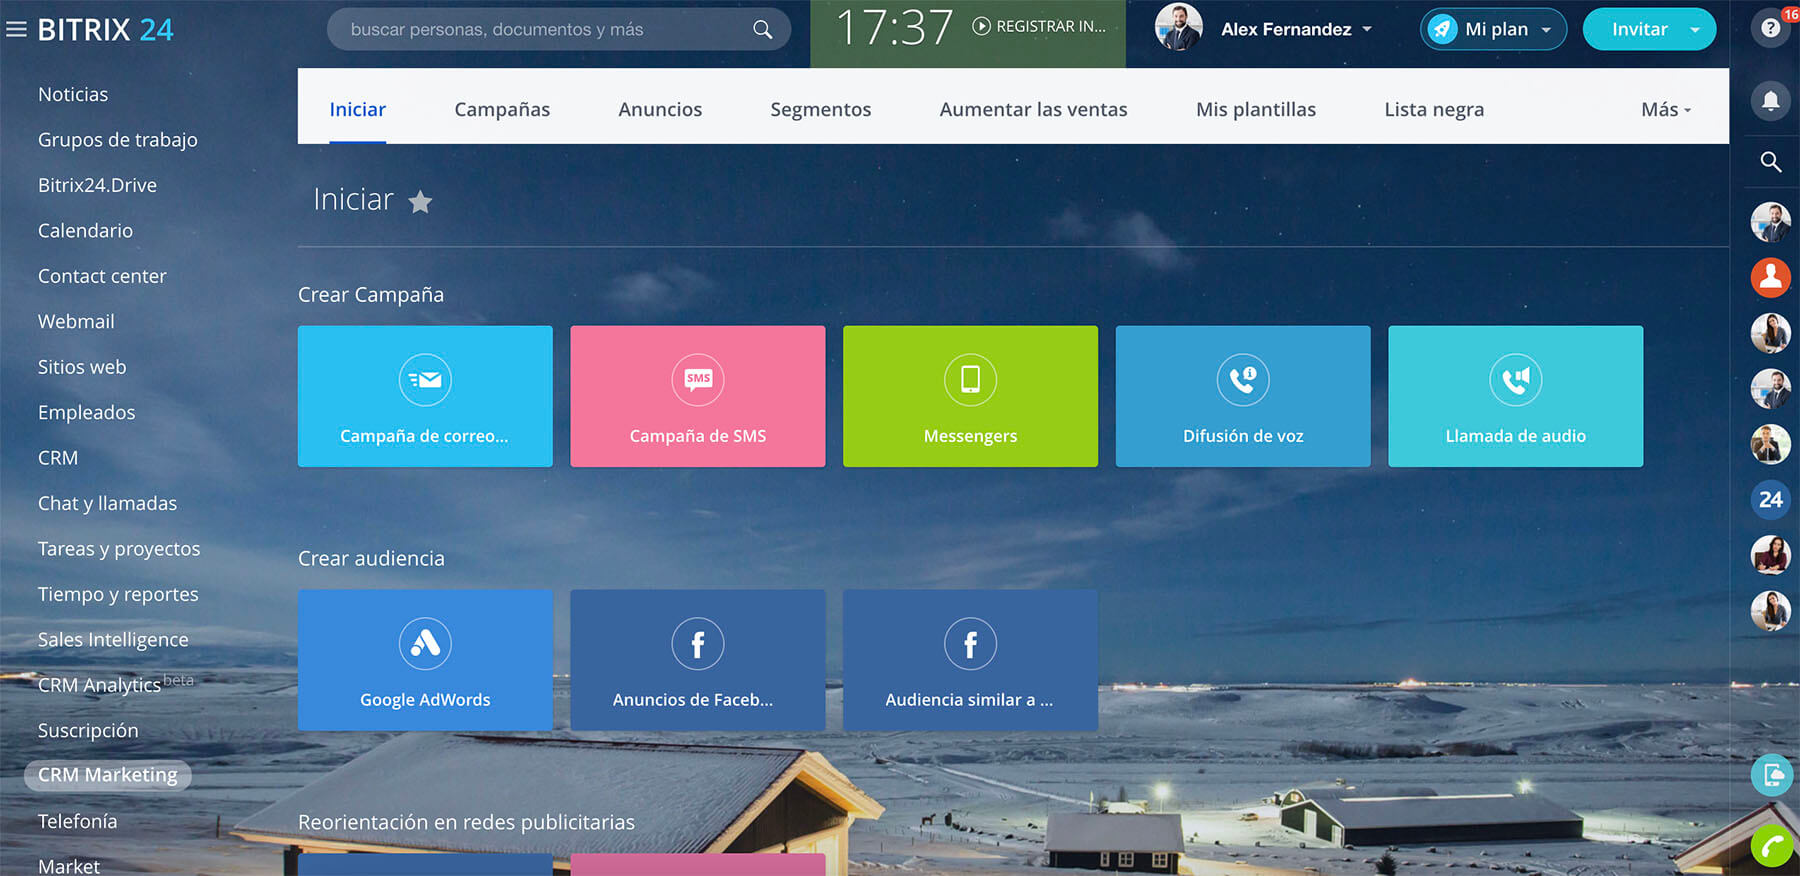Click the Bitrix24 '24' icon in right sidebar
This screenshot has height=876, width=1800.
click(1770, 499)
